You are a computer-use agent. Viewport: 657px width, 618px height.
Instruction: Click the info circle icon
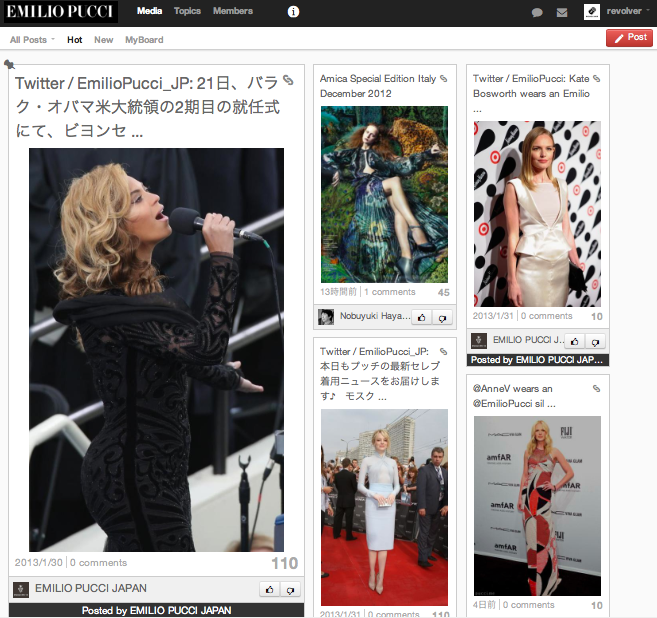point(293,12)
